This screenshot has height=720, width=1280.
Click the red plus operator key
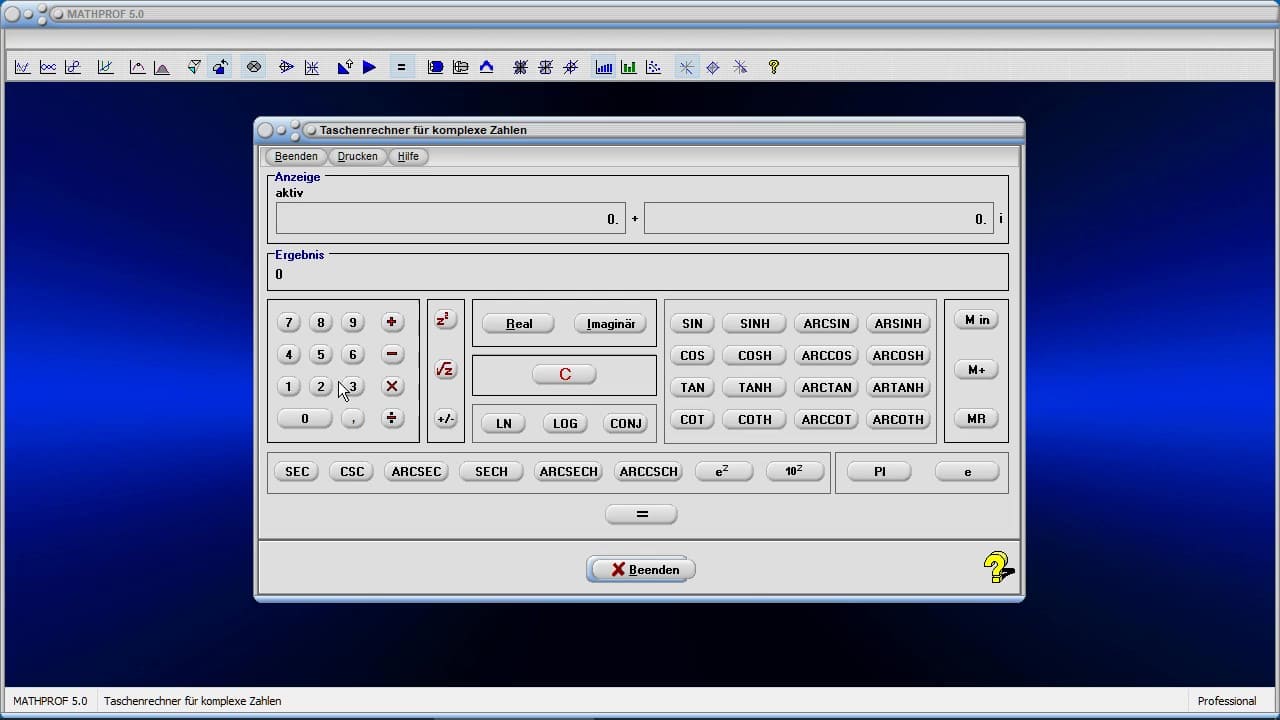392,322
